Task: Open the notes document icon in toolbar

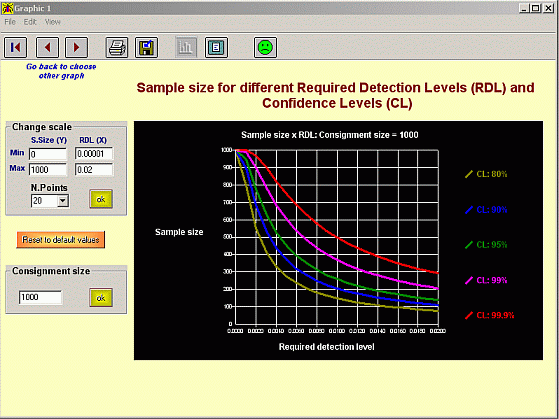Action: (216, 47)
